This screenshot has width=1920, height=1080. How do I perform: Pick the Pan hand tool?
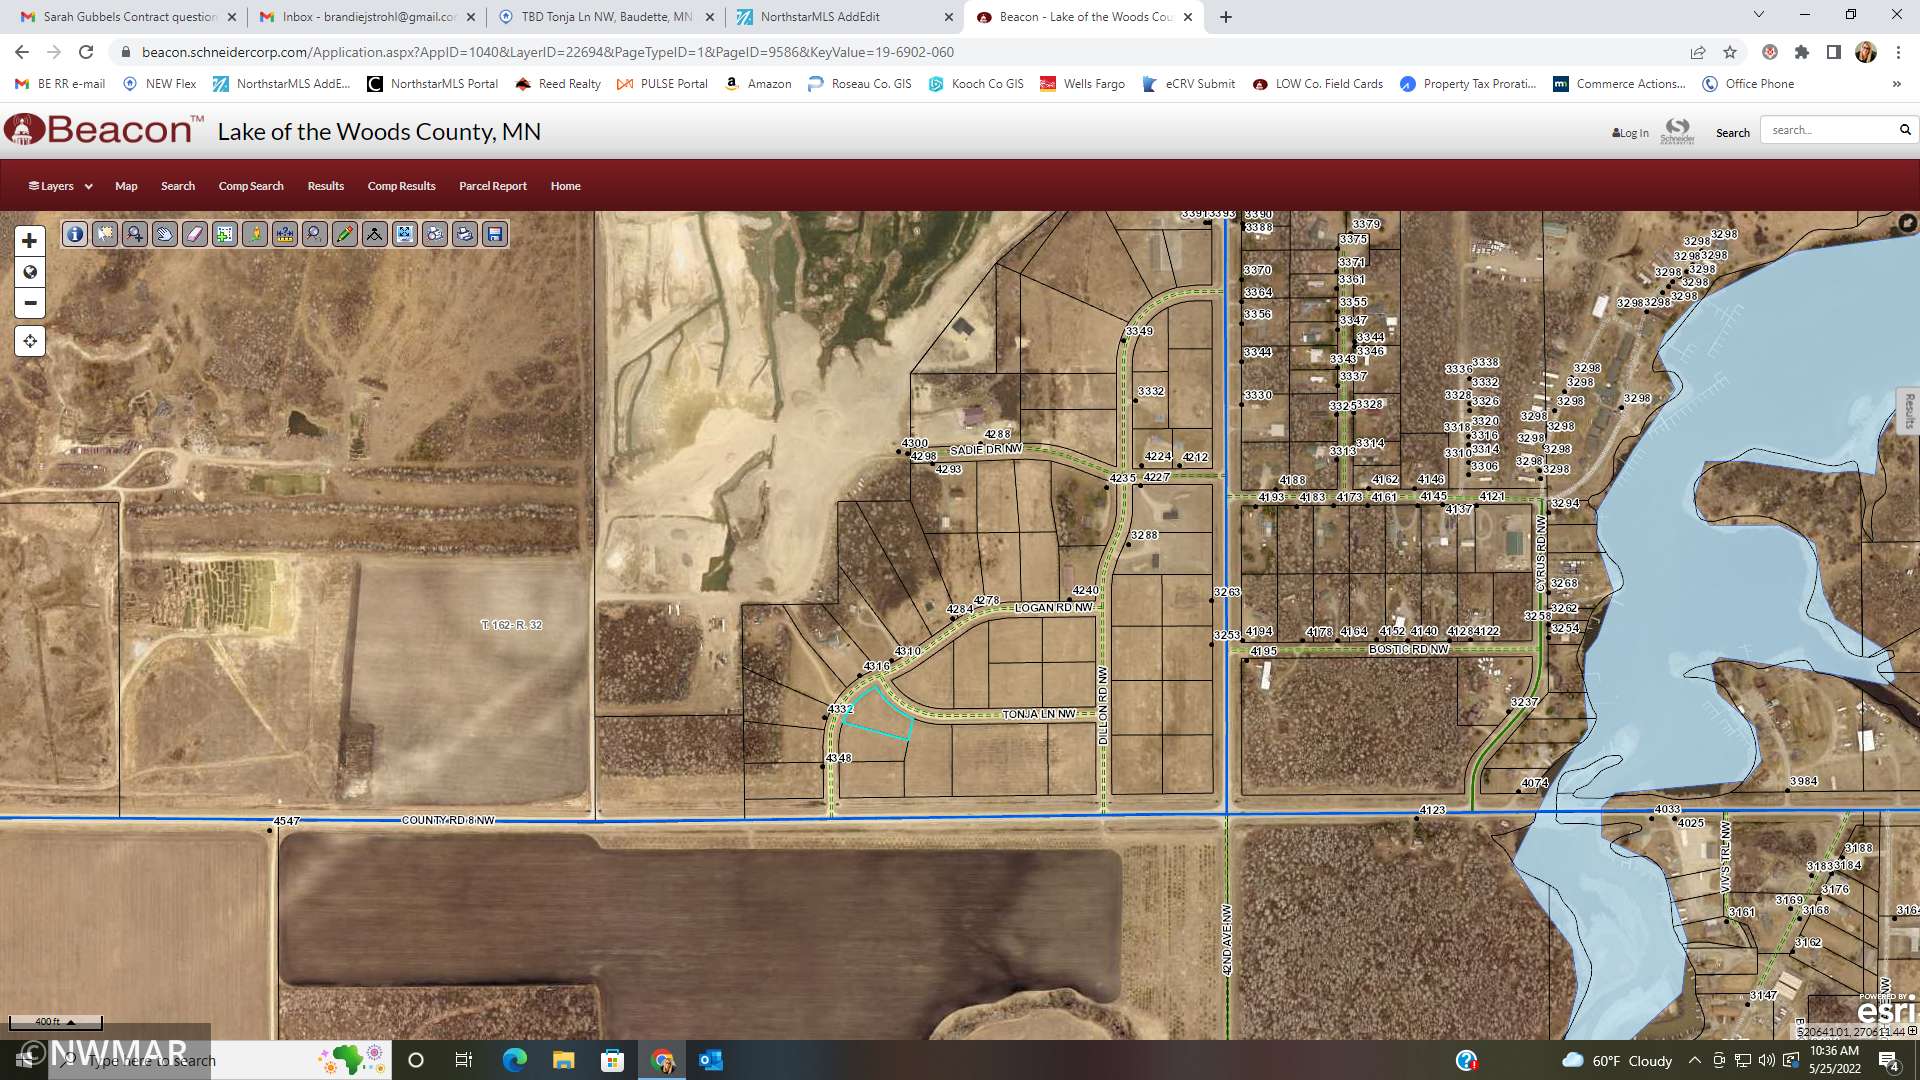tap(165, 234)
